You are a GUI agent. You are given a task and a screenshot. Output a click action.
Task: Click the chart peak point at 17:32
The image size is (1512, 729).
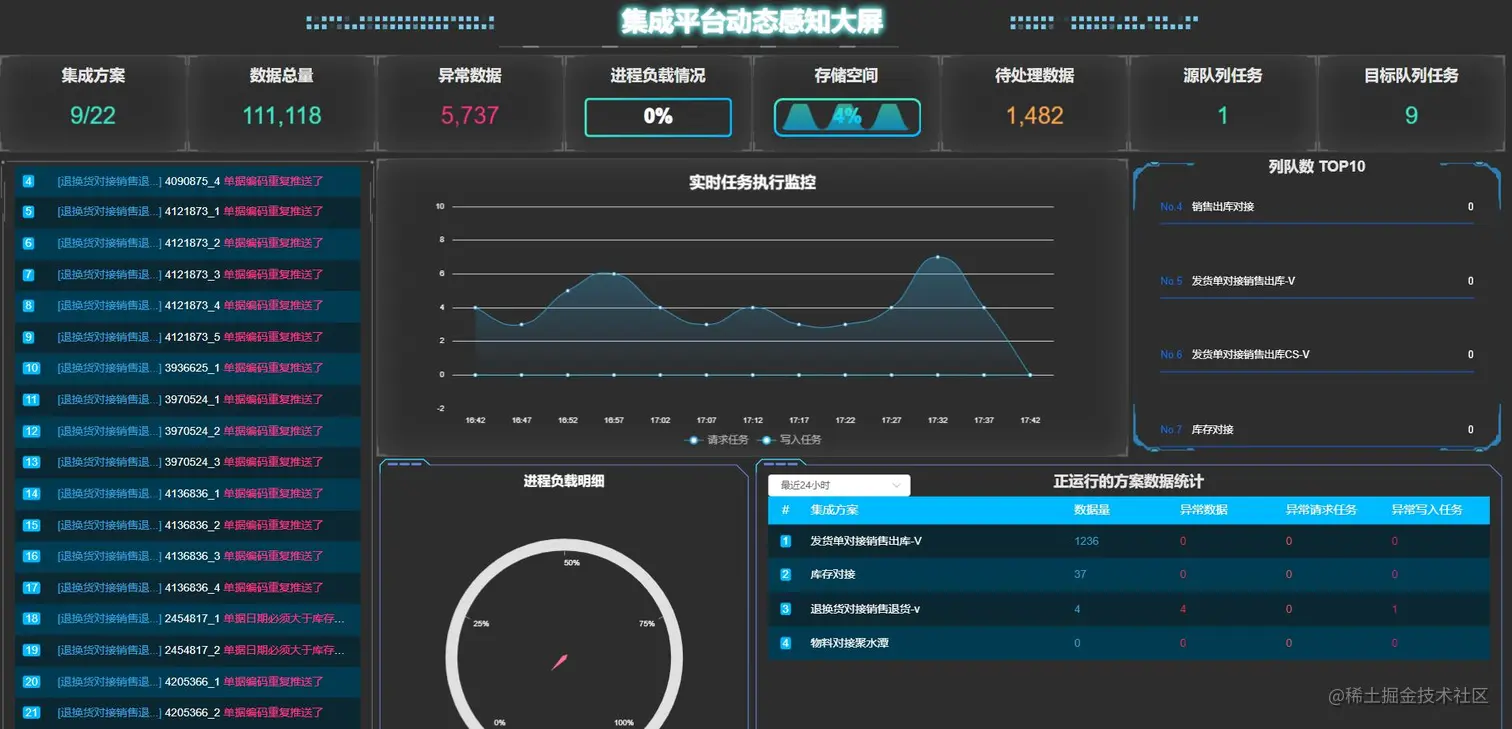pyautogui.click(x=937, y=257)
